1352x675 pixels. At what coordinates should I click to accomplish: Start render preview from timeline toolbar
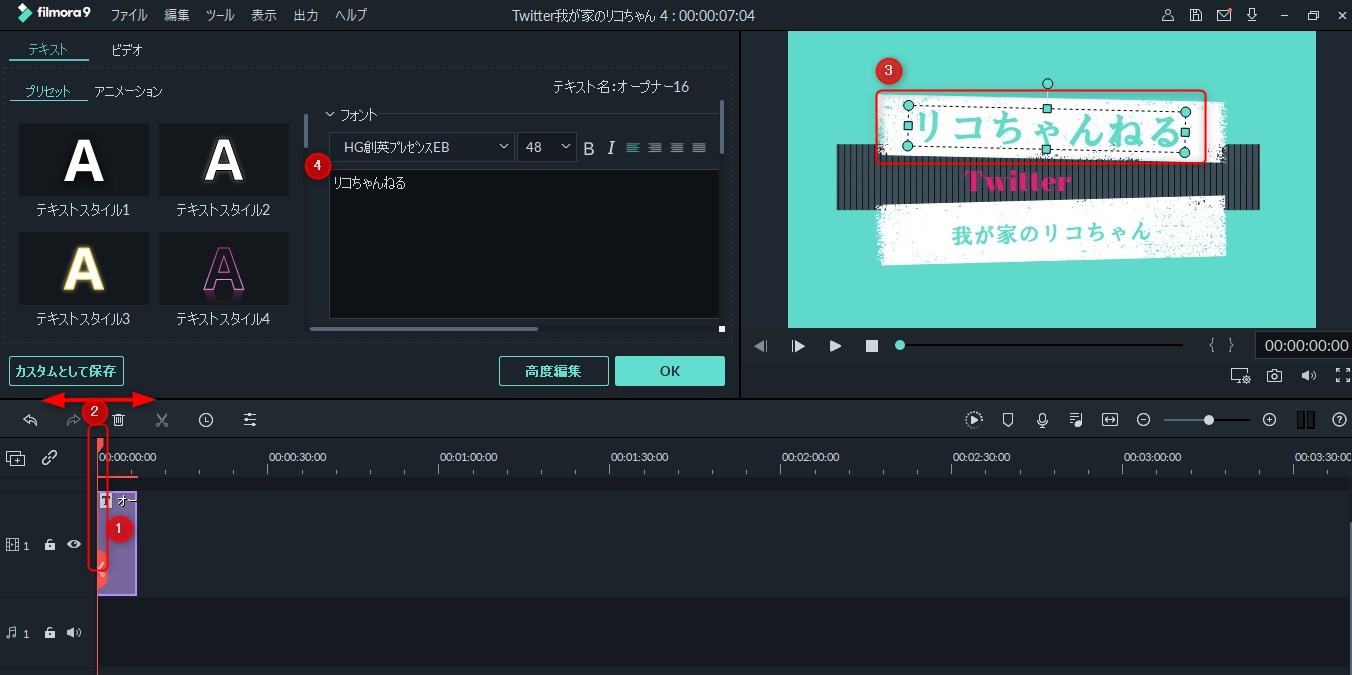(x=974, y=420)
